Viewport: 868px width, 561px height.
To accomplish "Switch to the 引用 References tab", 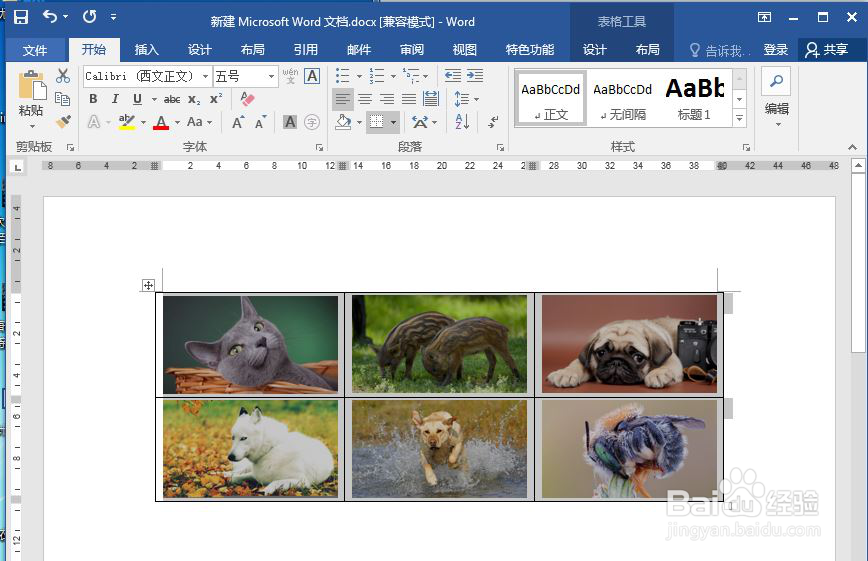I will [306, 50].
